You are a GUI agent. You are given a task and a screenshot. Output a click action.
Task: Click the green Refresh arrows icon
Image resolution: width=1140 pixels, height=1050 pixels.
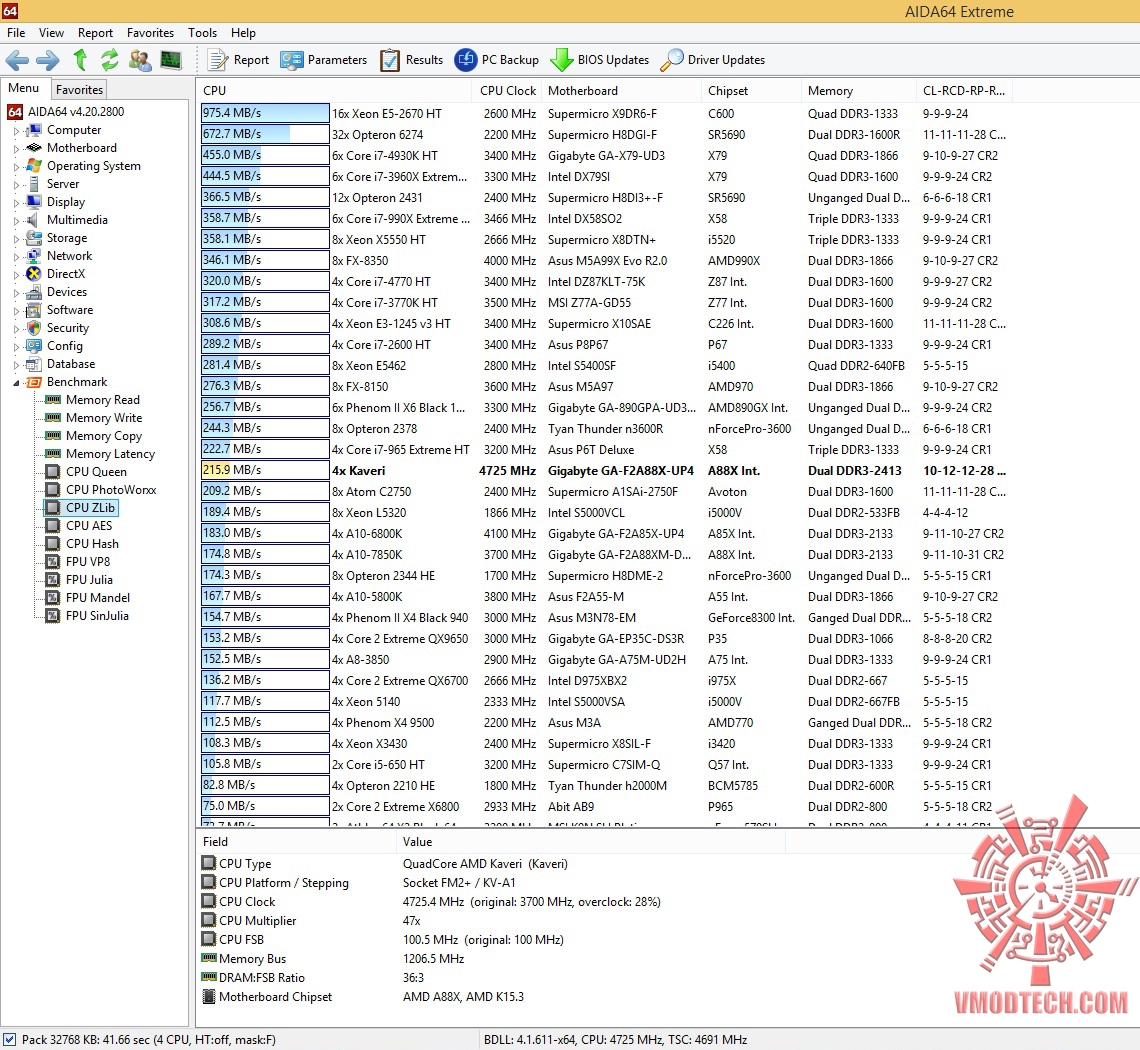click(110, 60)
